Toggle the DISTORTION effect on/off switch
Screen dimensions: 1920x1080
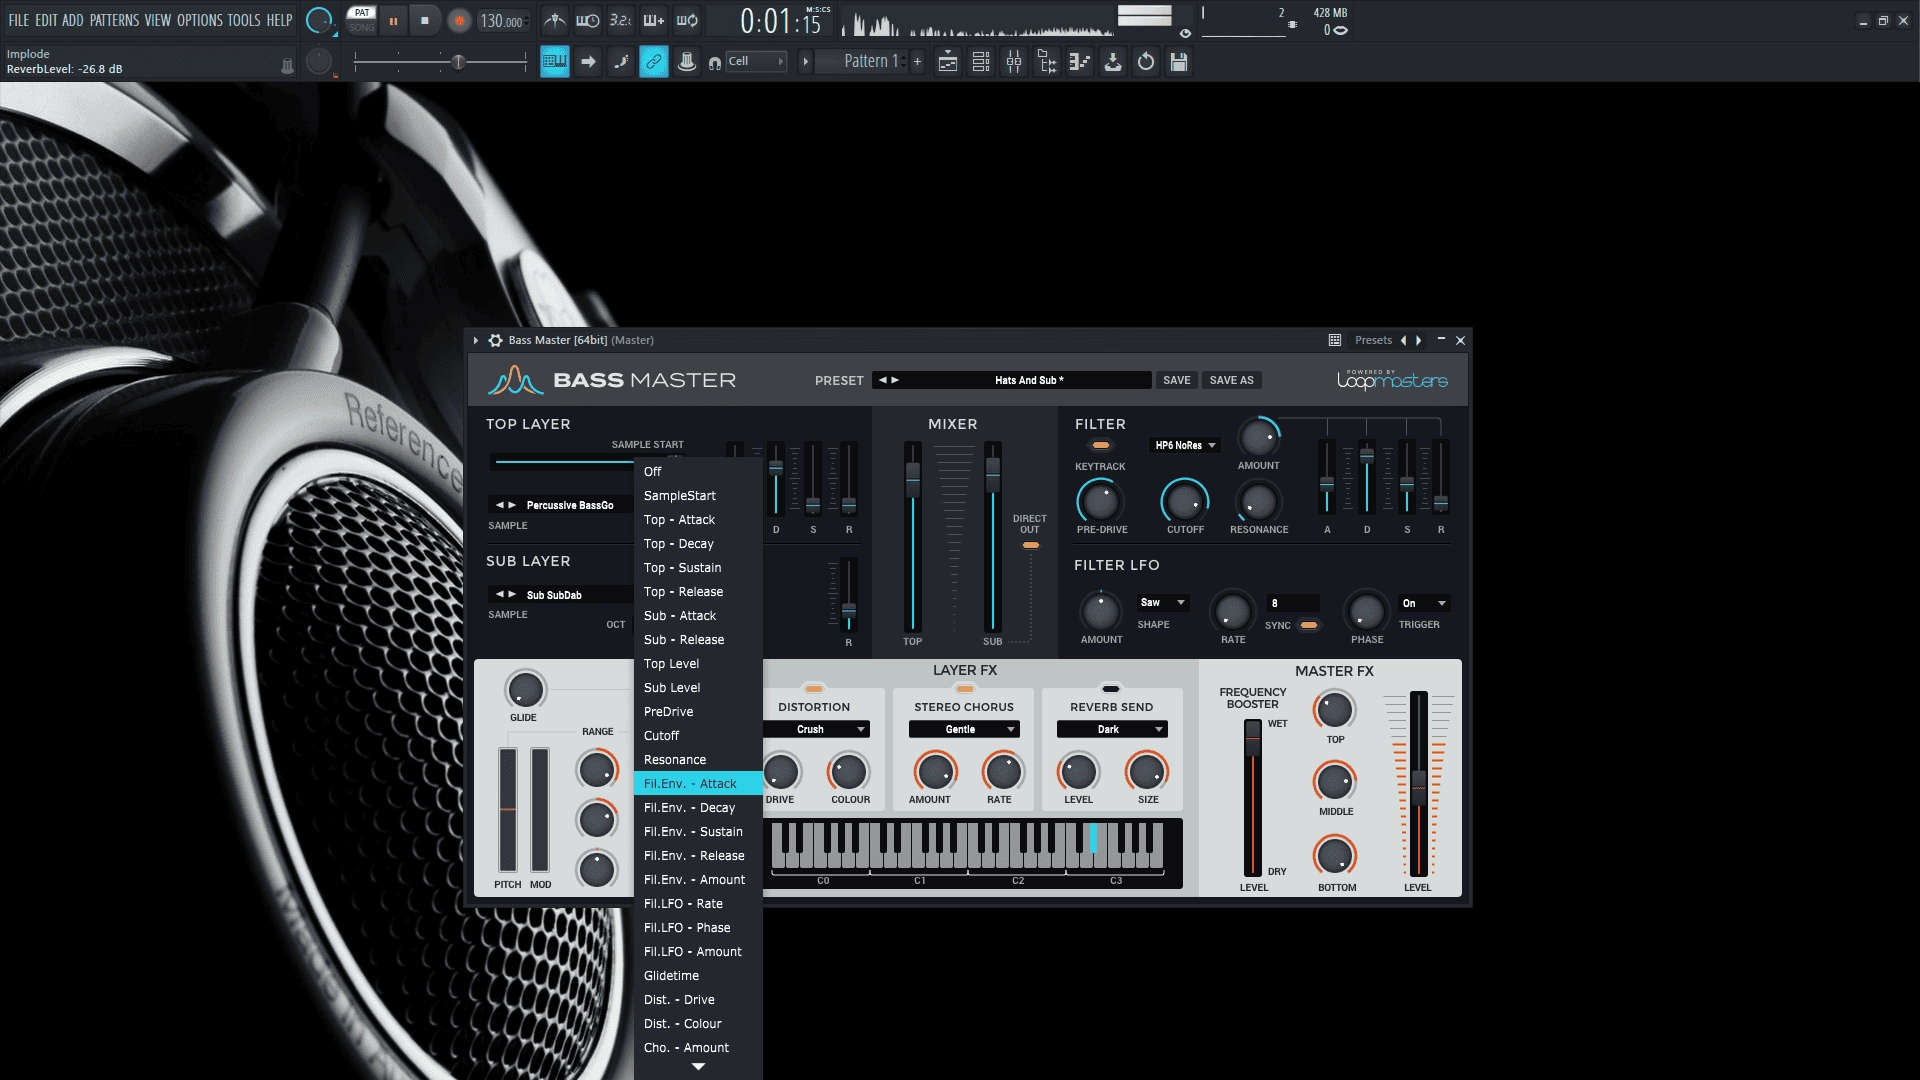[814, 689]
